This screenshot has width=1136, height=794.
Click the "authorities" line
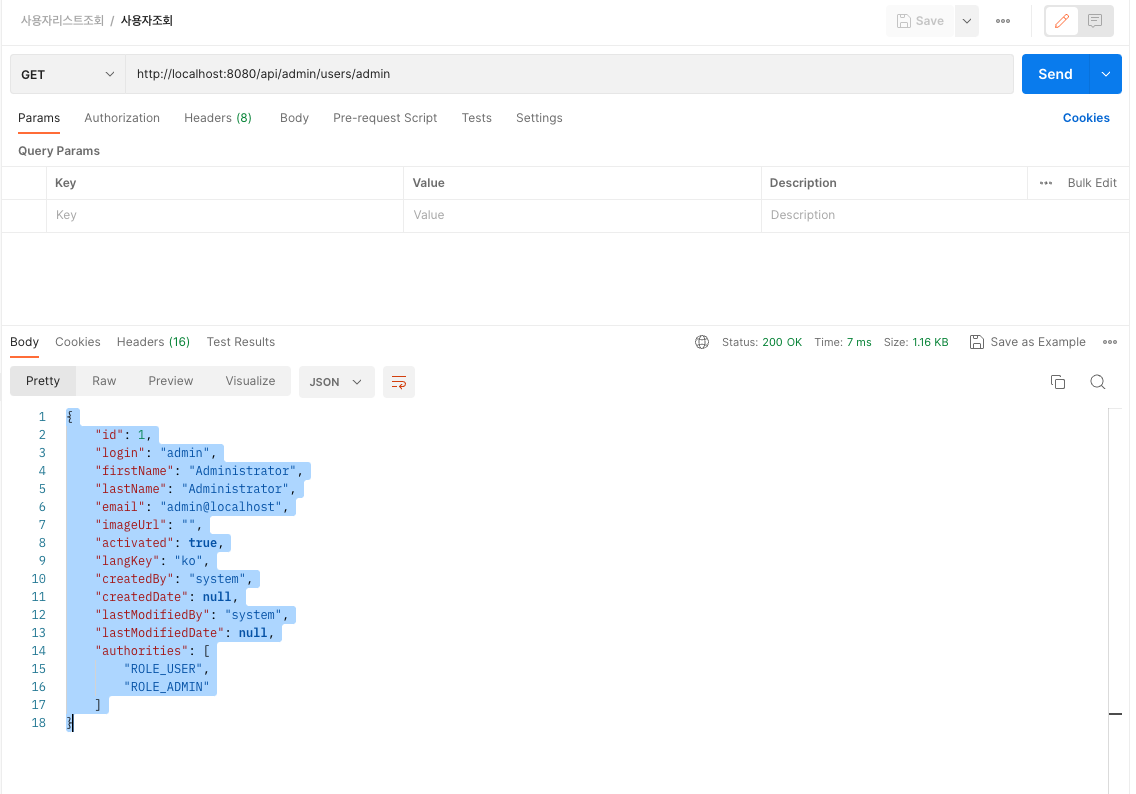(151, 651)
